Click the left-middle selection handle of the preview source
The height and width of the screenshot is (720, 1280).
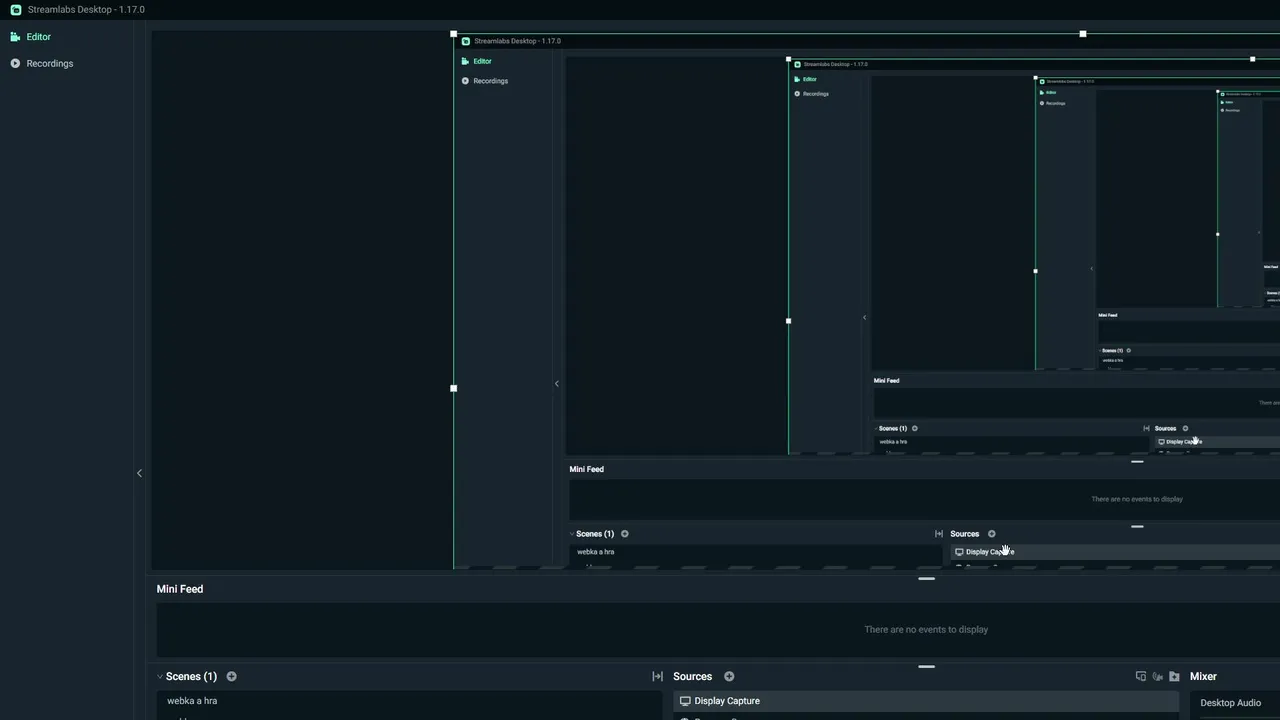453,388
